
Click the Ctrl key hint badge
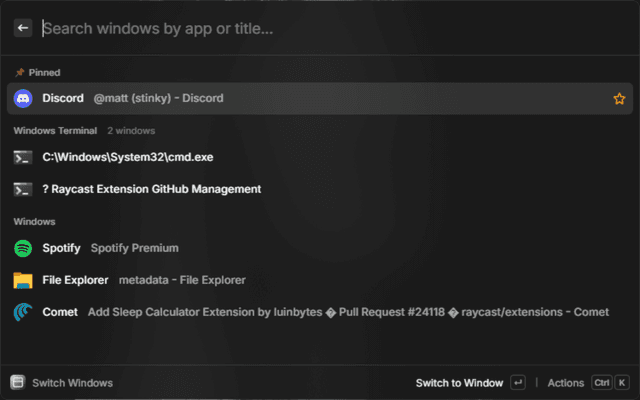pos(601,382)
